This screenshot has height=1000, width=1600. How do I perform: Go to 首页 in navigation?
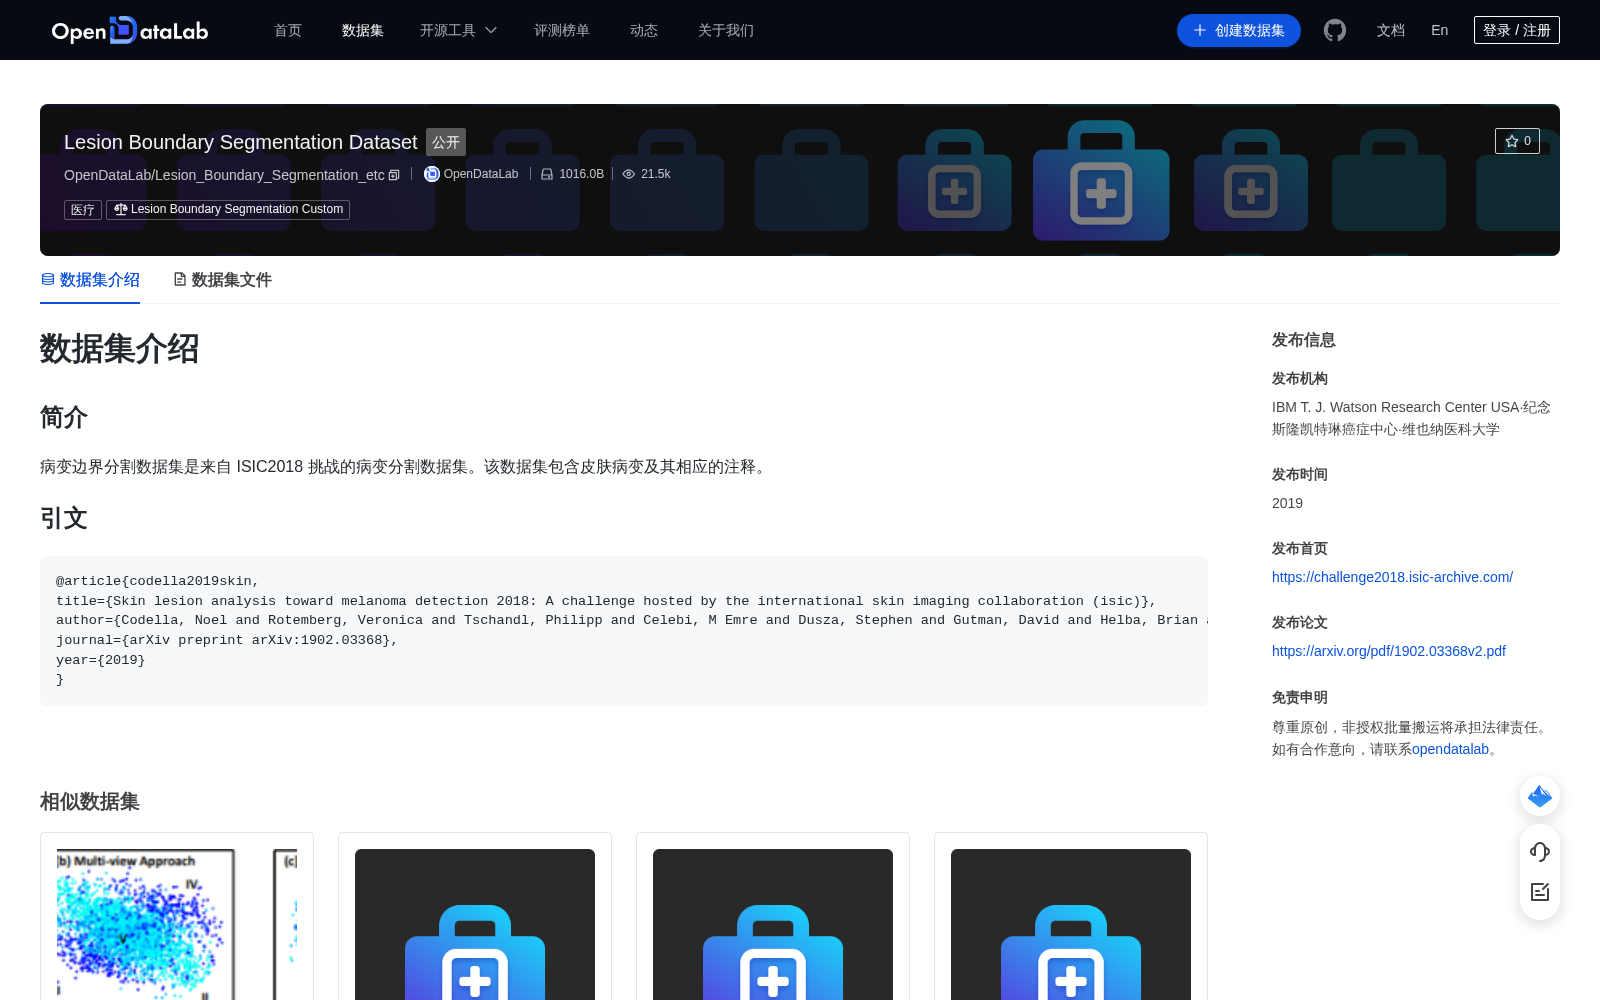tap(288, 30)
